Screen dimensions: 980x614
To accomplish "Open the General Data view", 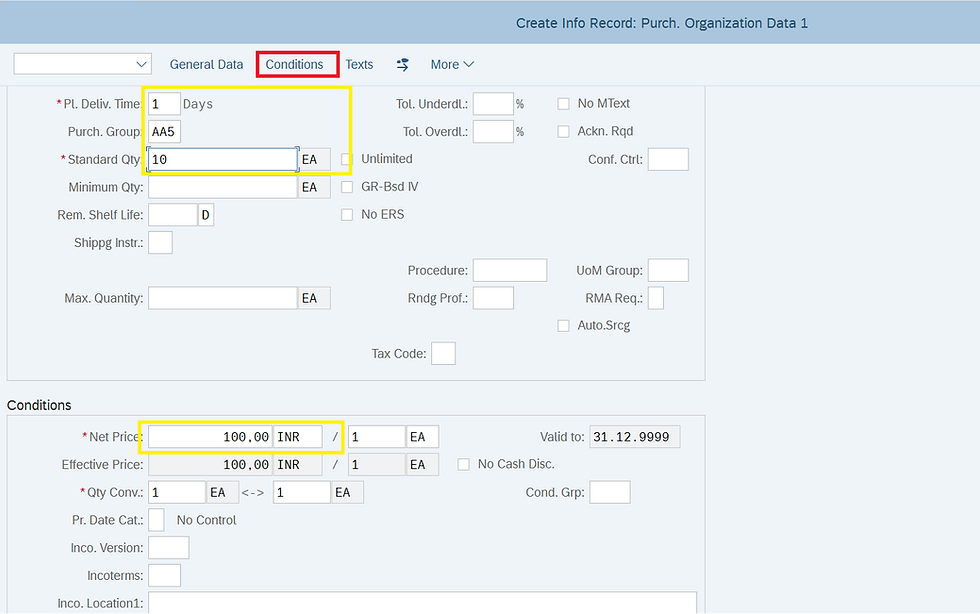I will pos(206,64).
